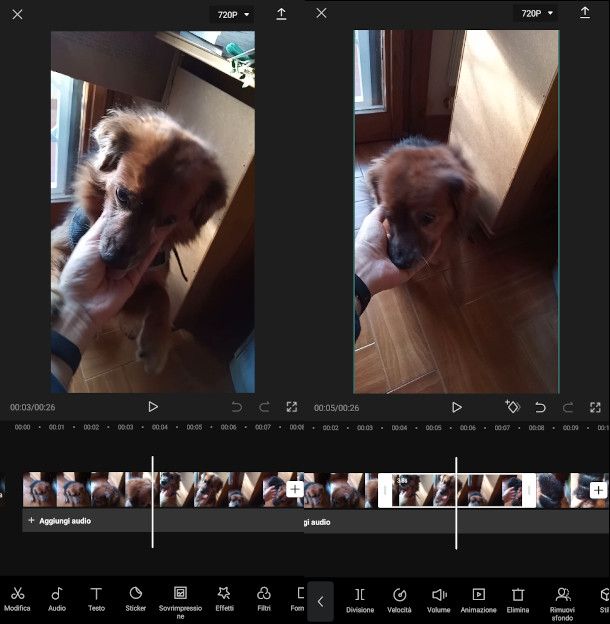Open Modifica scissors tool in left editor
This screenshot has width=610, height=624.
(x=17, y=599)
